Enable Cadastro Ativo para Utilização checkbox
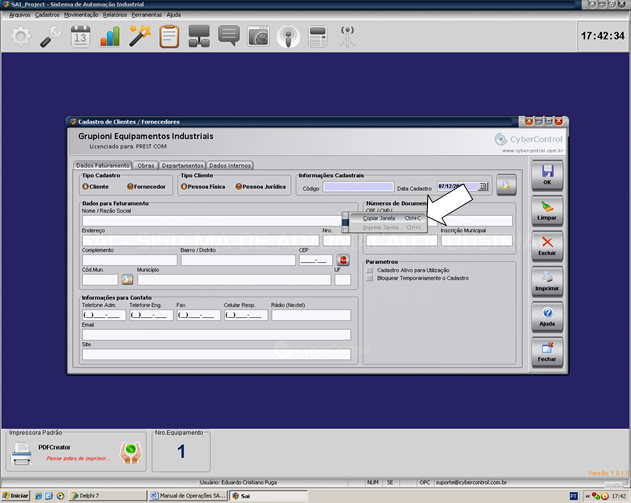Viewport: 631px width, 503px height. coord(369,270)
